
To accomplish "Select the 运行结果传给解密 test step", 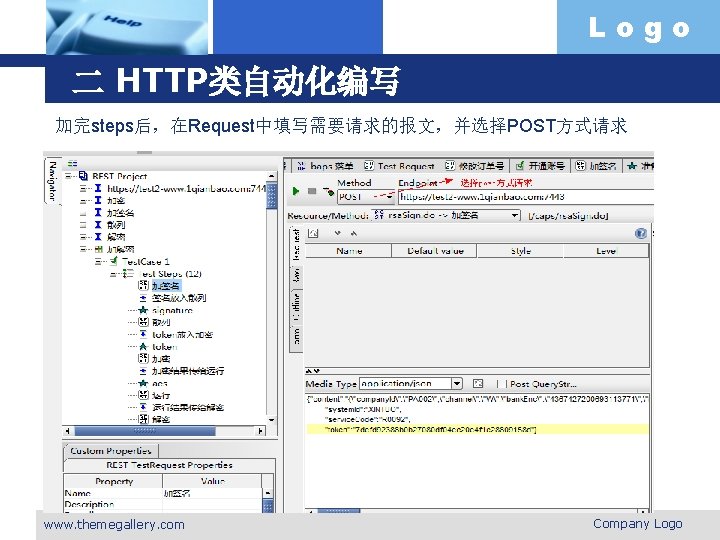I will [188, 407].
